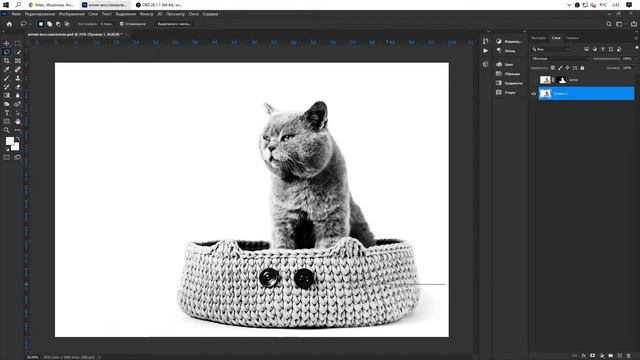Open the History panel icon

click(485, 41)
